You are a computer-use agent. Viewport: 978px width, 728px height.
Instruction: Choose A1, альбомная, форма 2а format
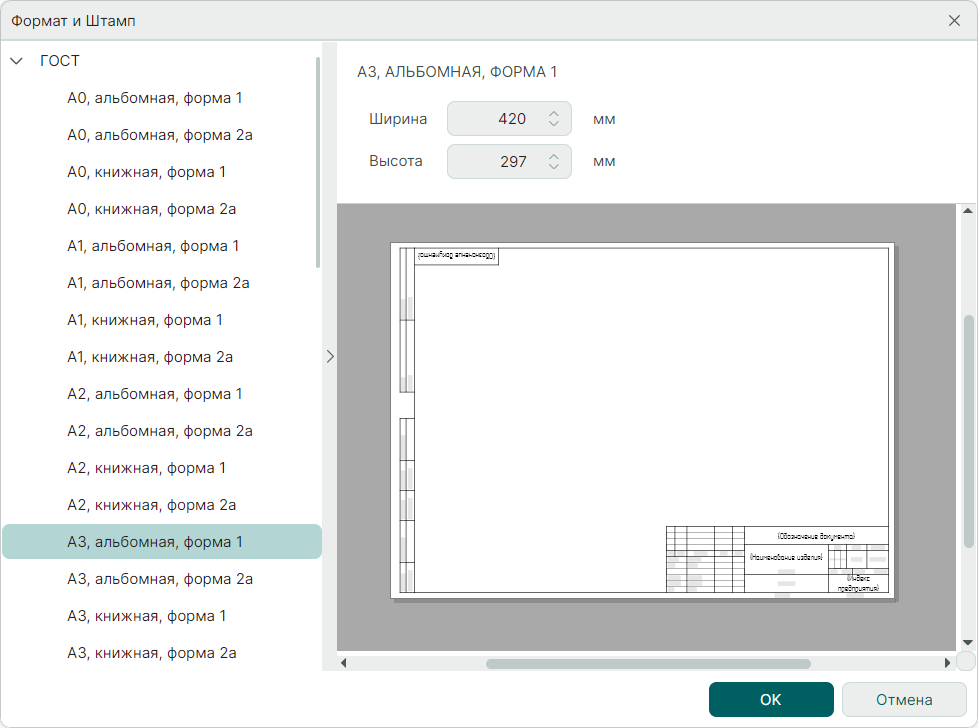tap(158, 283)
